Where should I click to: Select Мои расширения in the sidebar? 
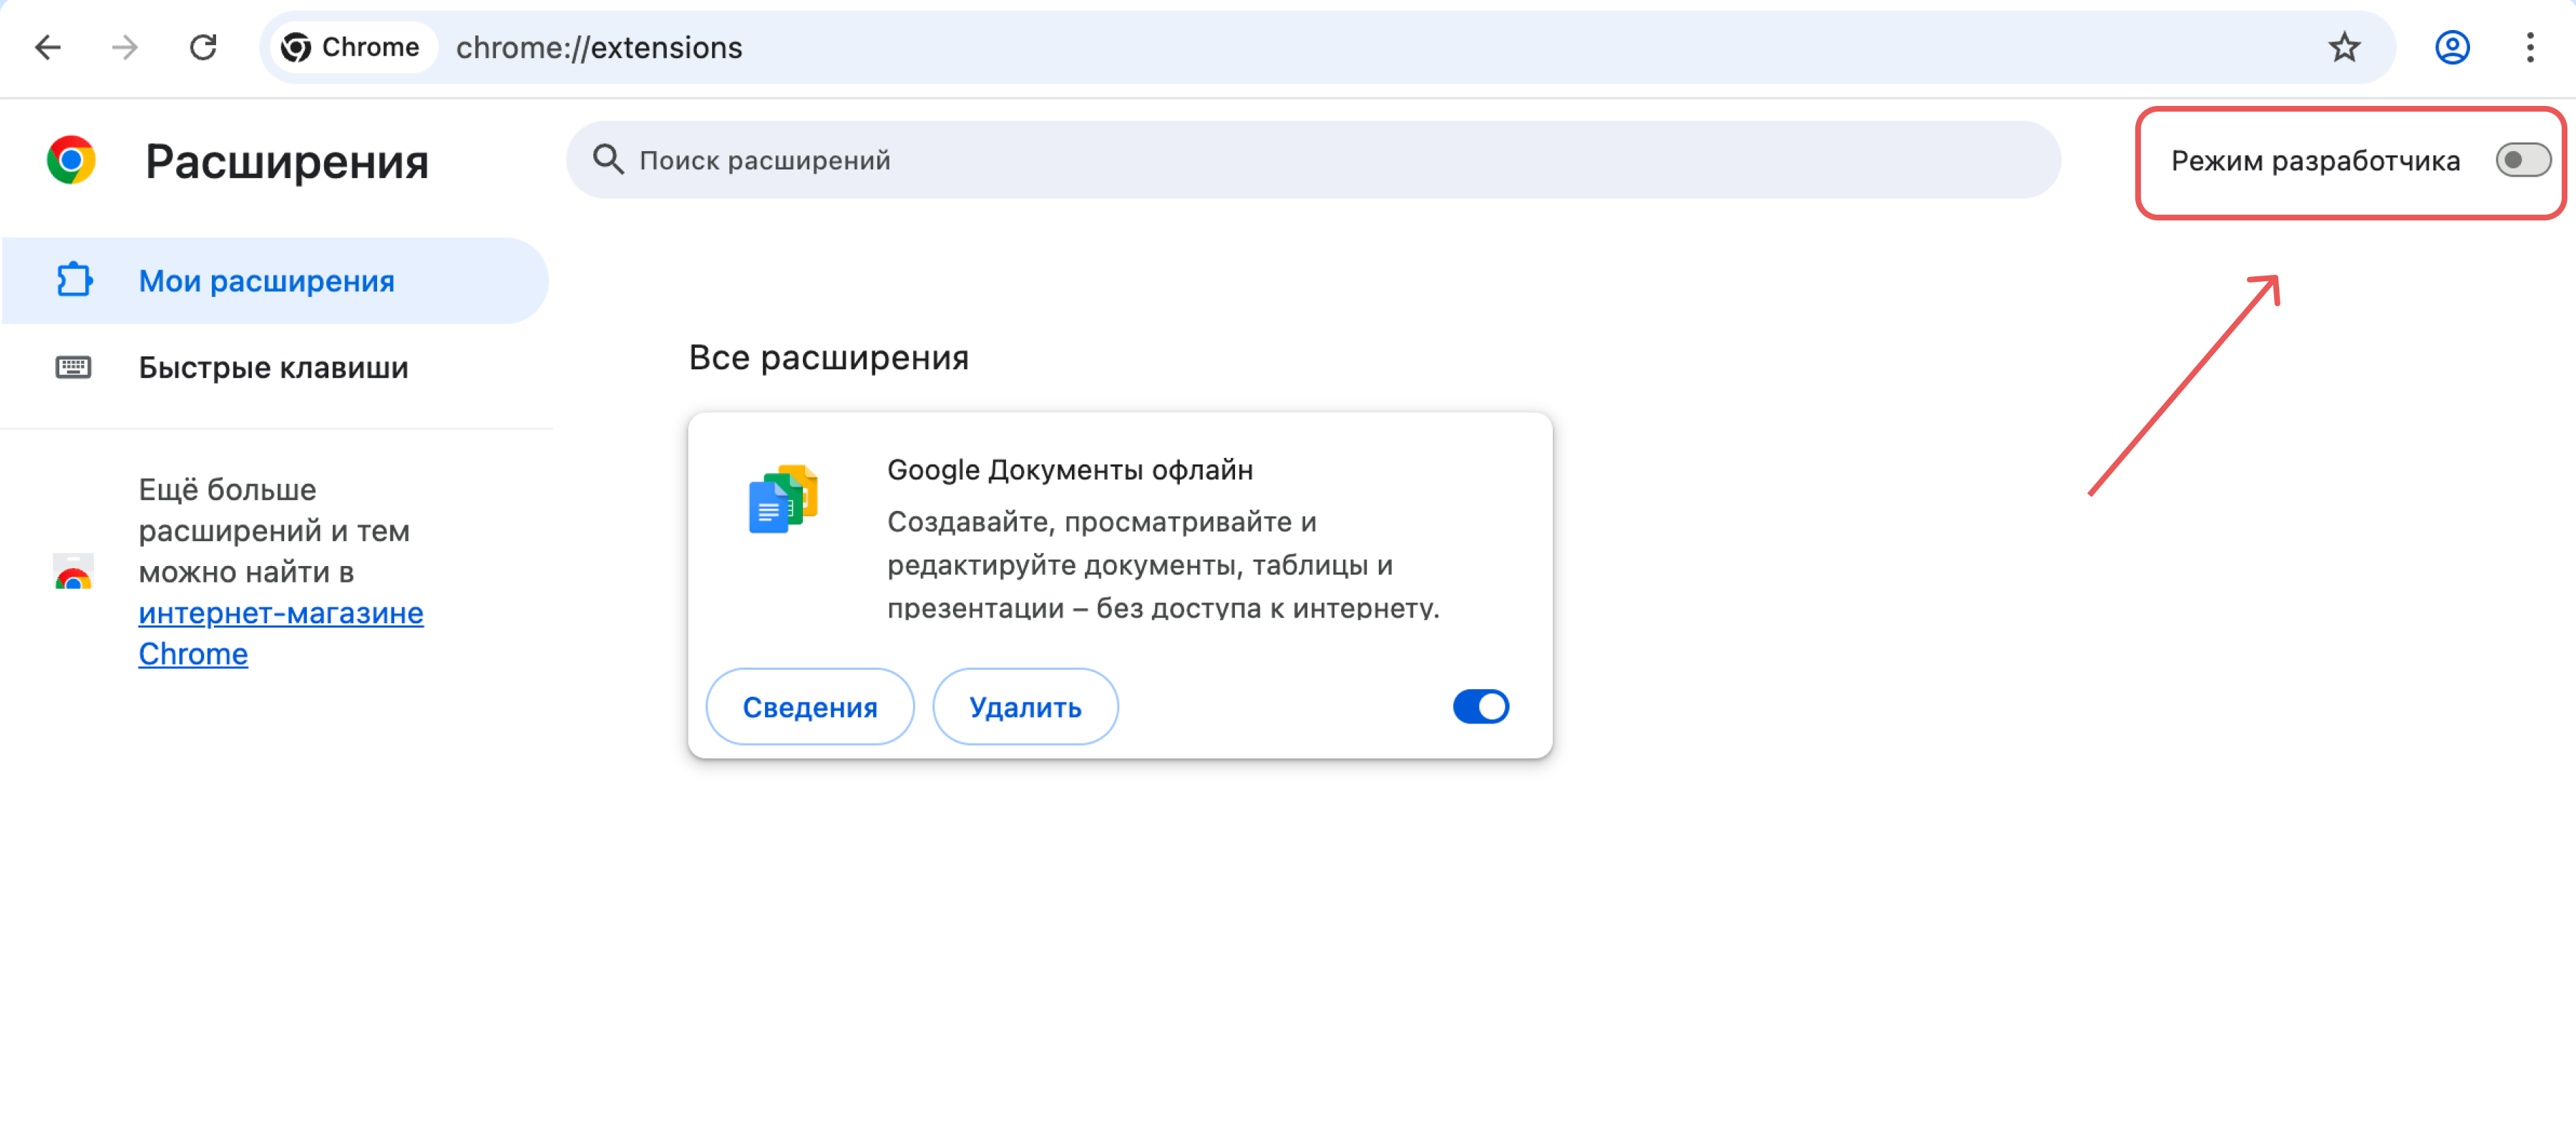tap(275, 281)
